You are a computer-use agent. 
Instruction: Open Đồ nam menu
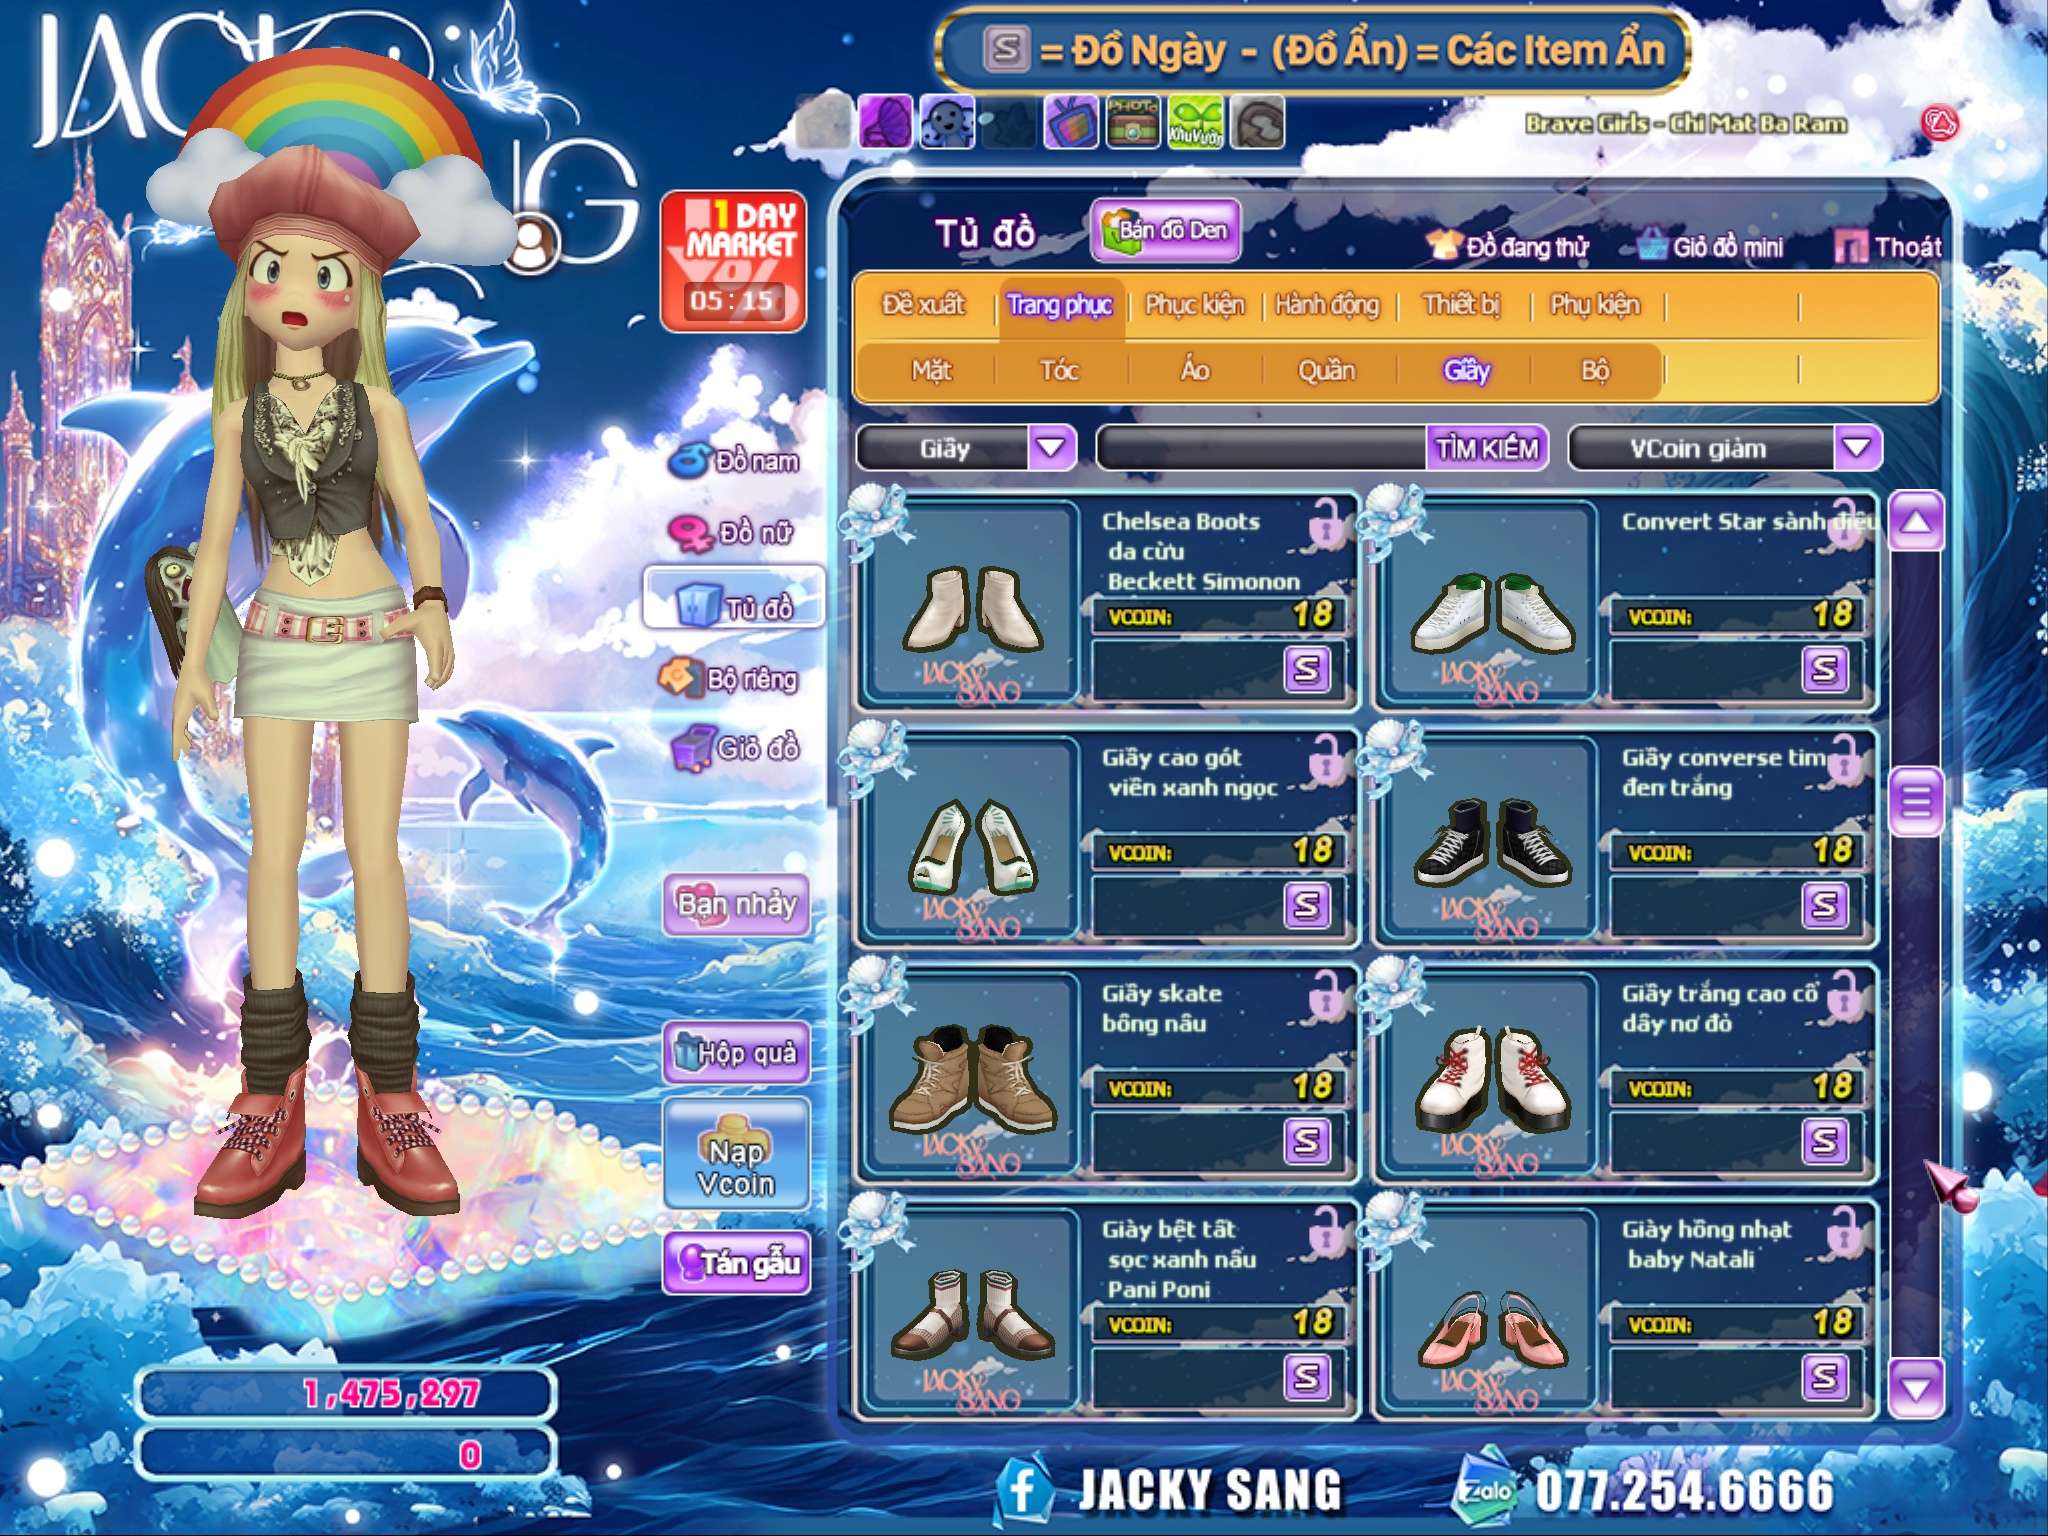click(734, 461)
